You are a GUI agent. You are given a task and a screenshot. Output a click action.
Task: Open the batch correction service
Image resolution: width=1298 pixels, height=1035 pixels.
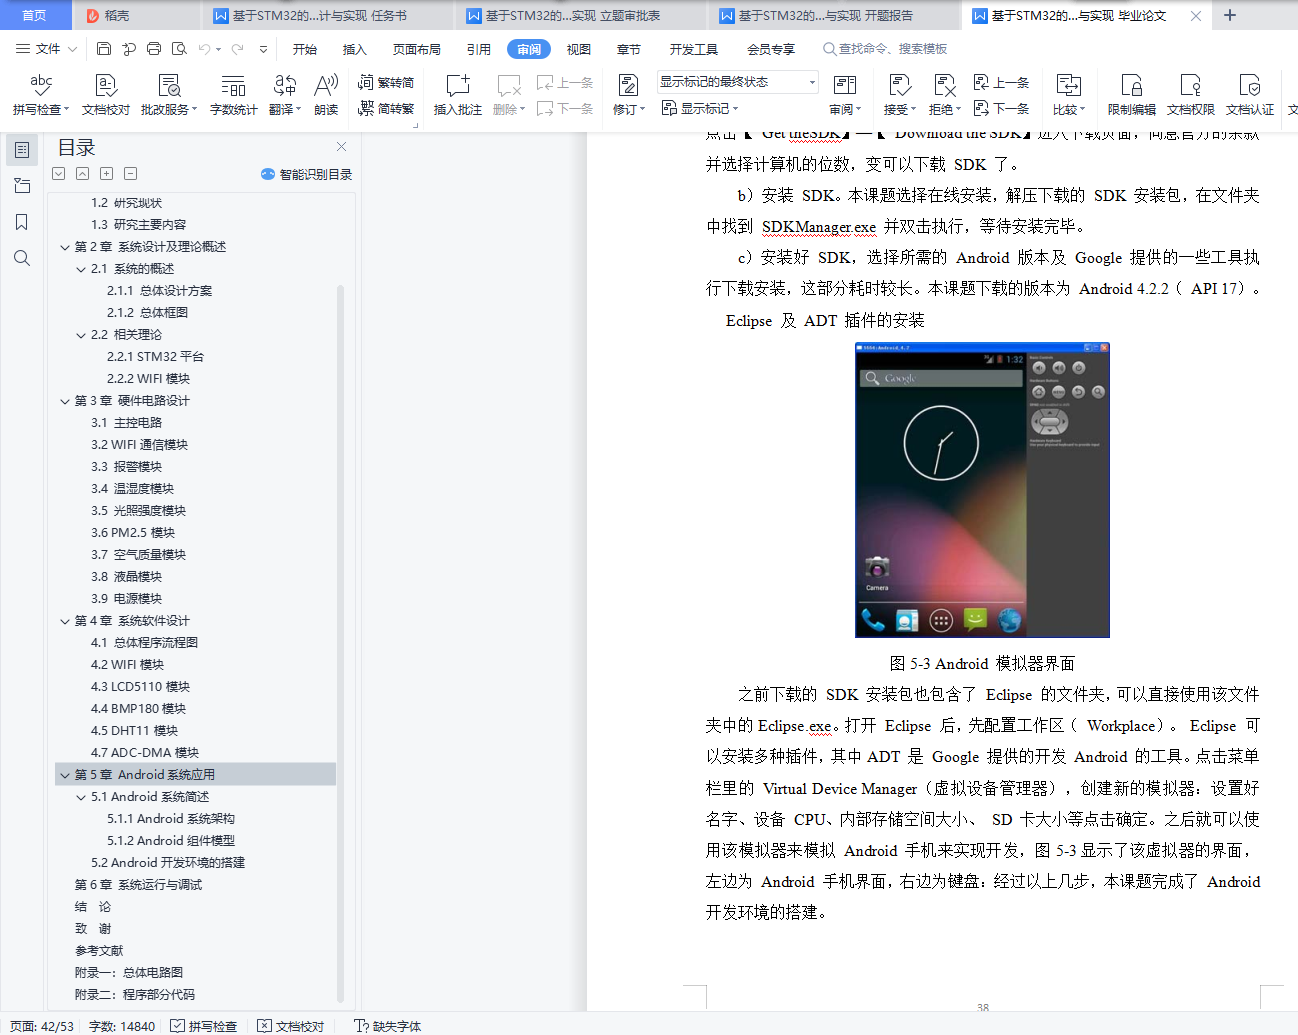(169, 95)
